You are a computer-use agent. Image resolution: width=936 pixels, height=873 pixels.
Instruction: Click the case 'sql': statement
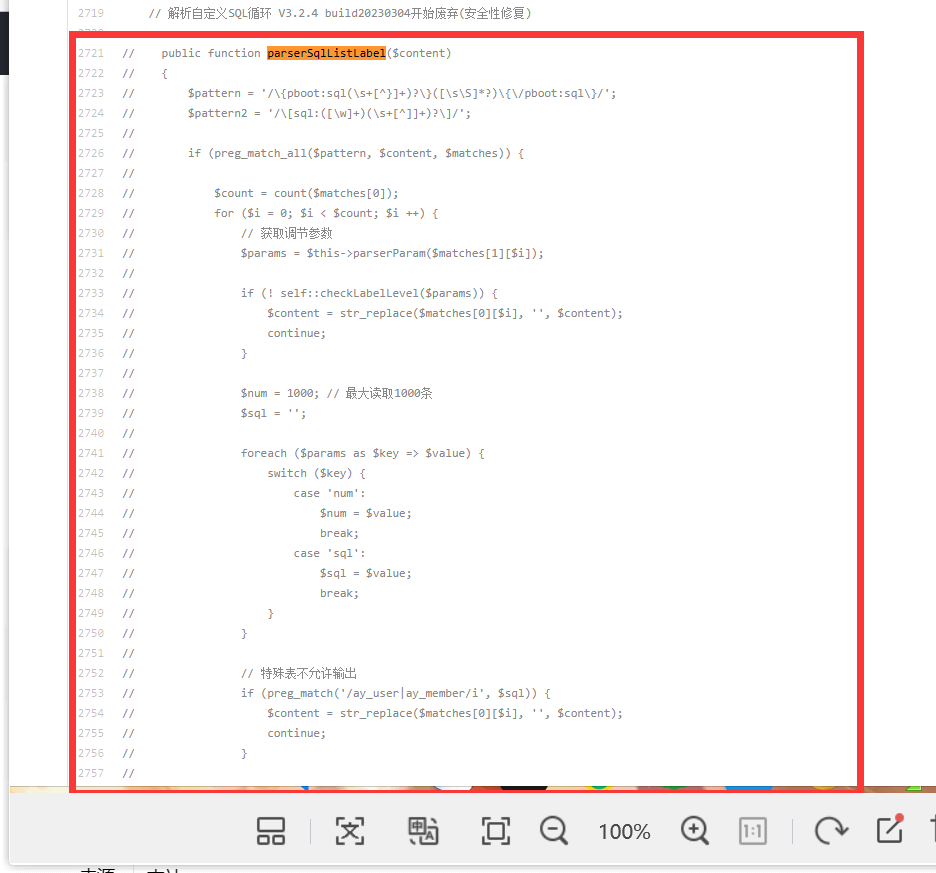coord(329,553)
